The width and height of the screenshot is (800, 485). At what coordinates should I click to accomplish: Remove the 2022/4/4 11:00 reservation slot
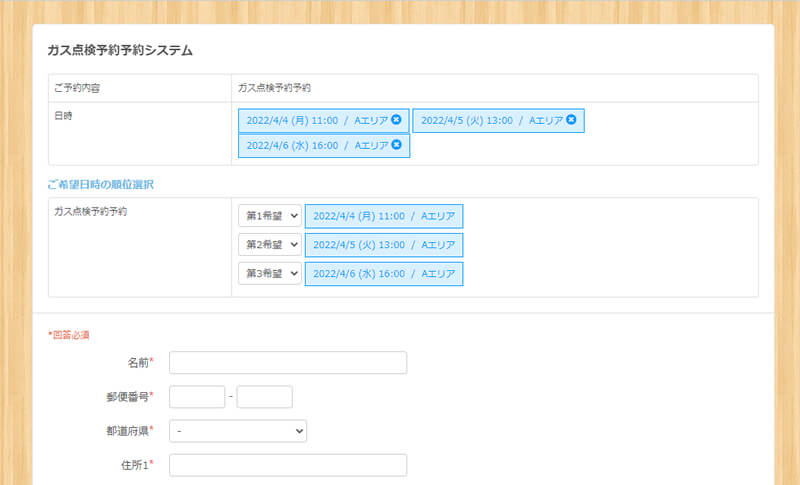397,120
